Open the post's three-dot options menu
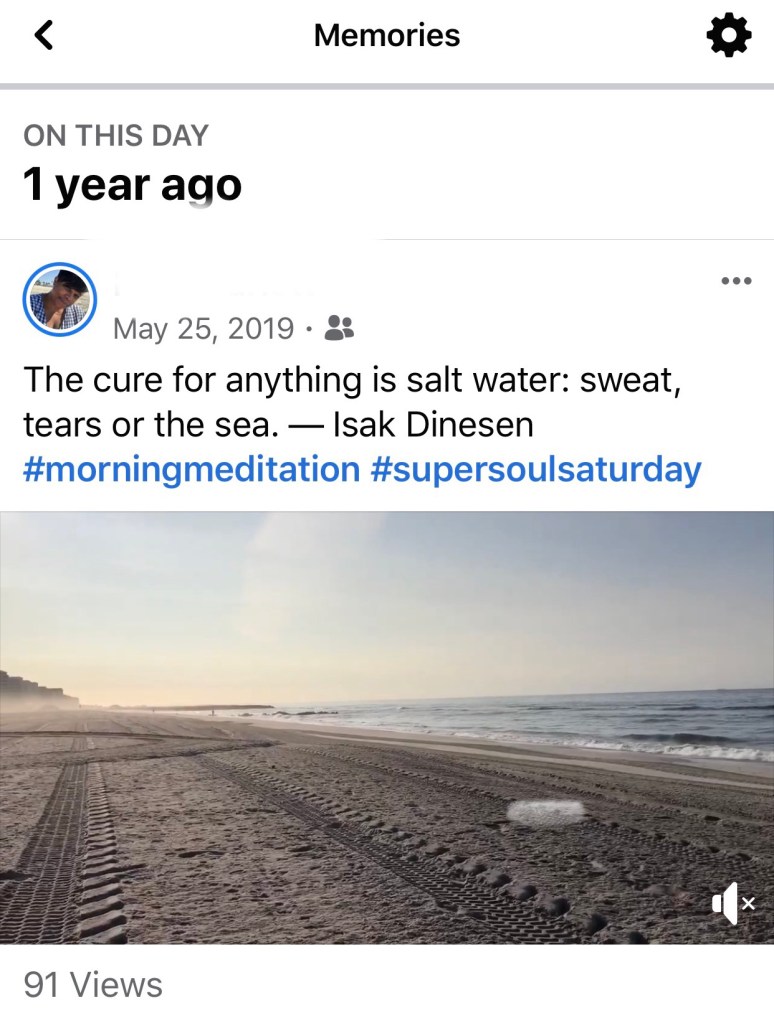 [735, 281]
